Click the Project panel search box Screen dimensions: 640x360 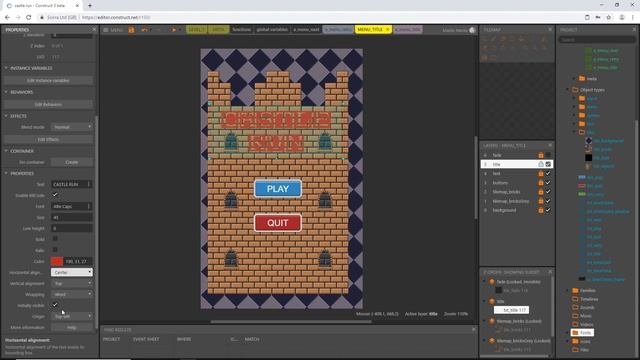(597, 40)
